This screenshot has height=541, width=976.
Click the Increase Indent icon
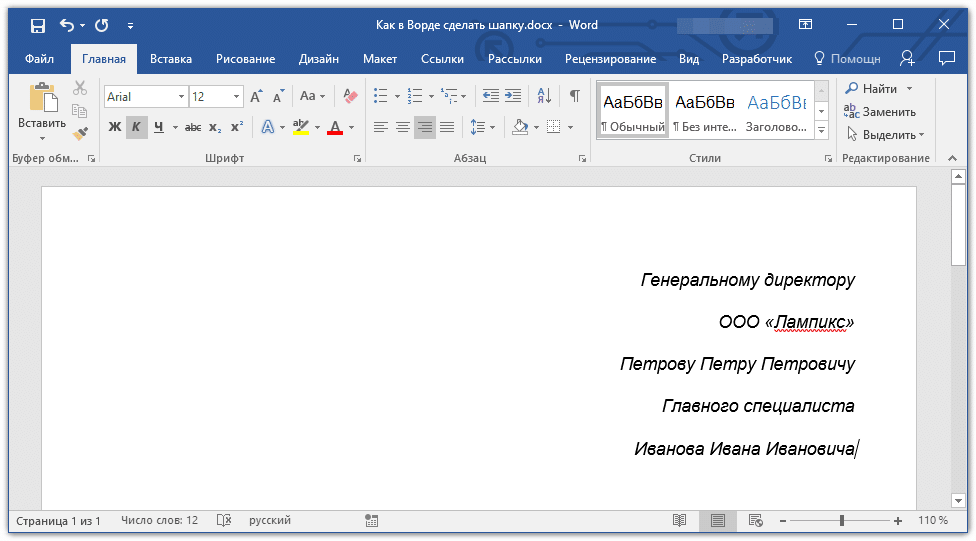[513, 96]
